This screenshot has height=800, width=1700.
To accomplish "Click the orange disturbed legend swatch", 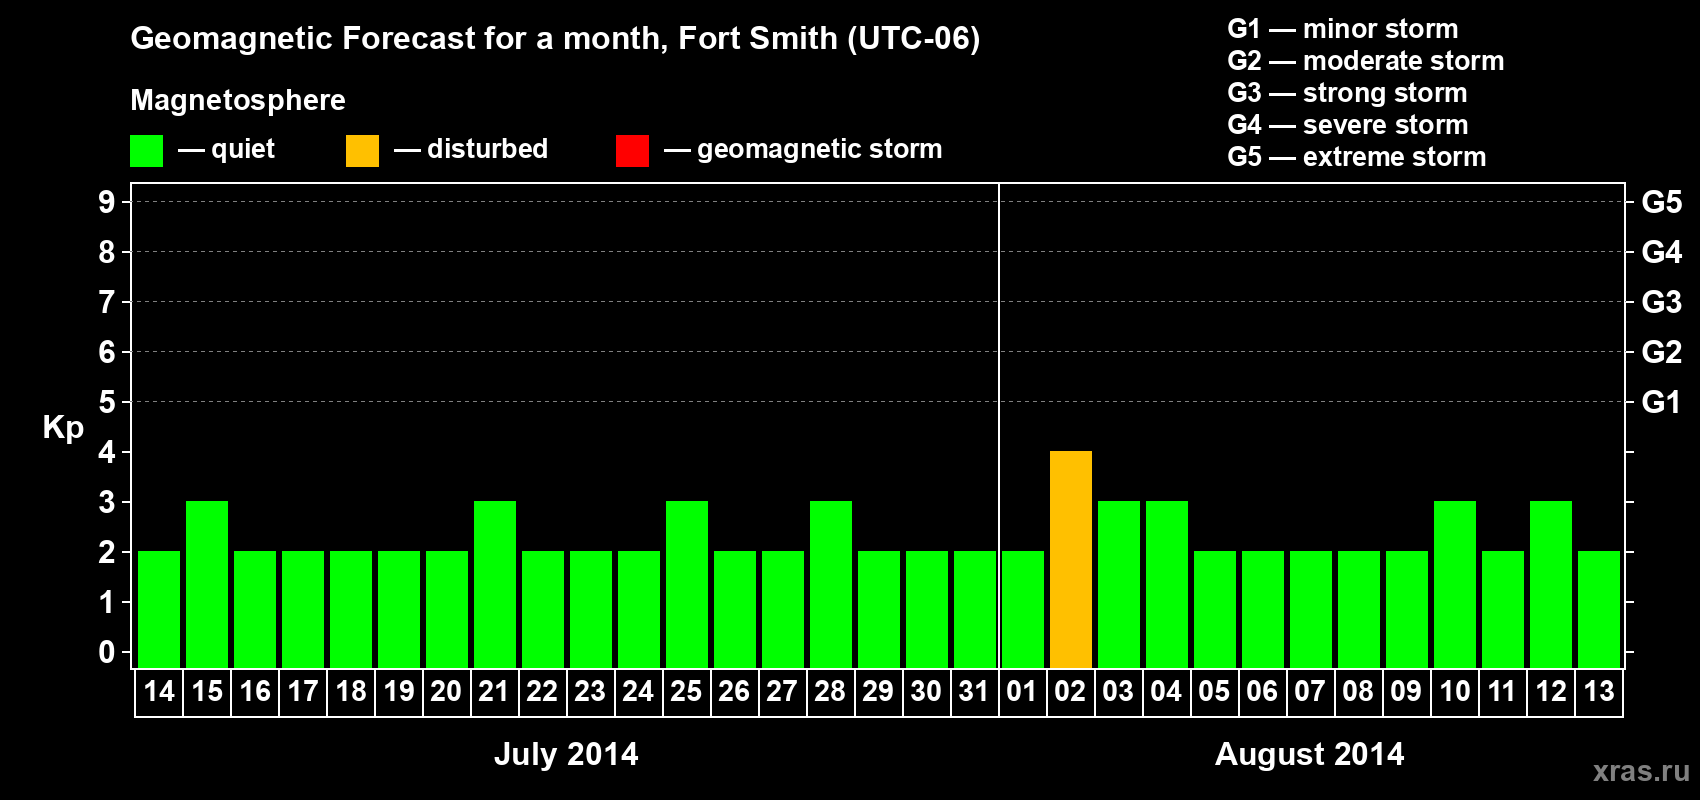I will 362,151.
